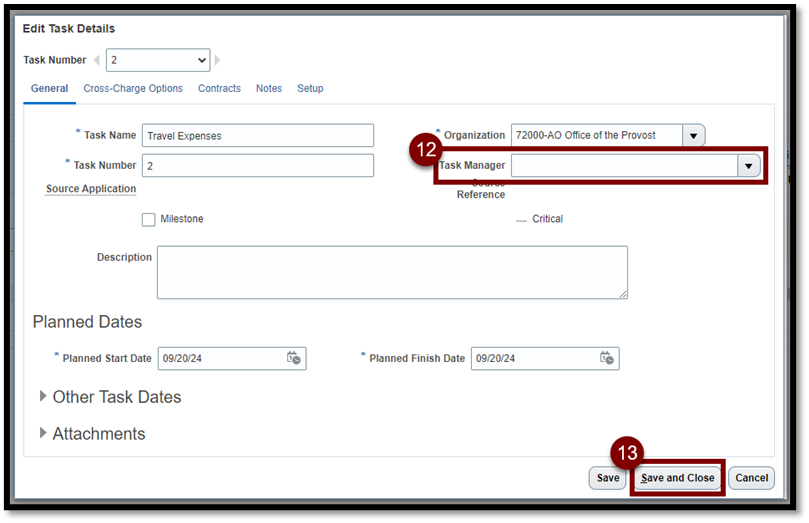Expand the Attachments section
Viewport: 809px width, 523px height.
pos(43,433)
